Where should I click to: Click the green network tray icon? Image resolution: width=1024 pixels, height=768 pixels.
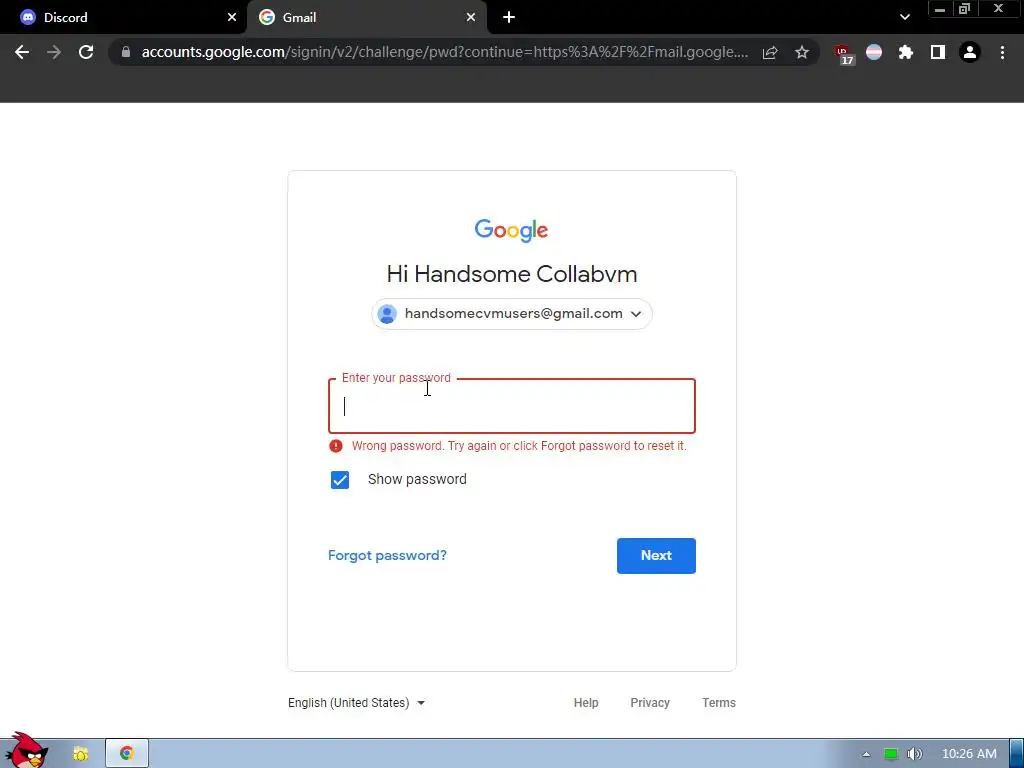coord(890,754)
